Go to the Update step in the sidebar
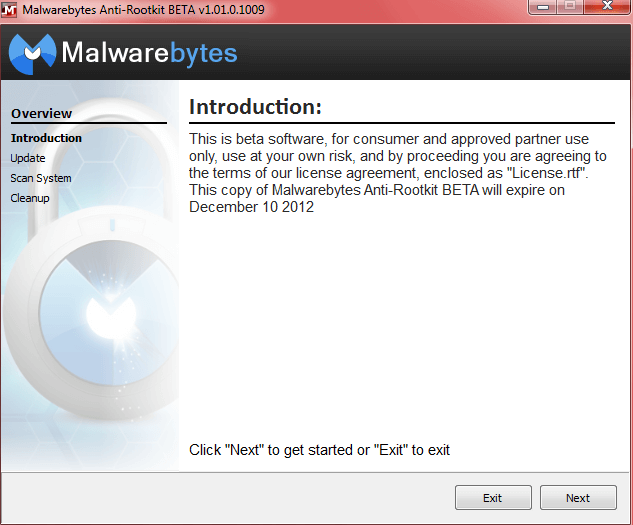 pos(28,158)
